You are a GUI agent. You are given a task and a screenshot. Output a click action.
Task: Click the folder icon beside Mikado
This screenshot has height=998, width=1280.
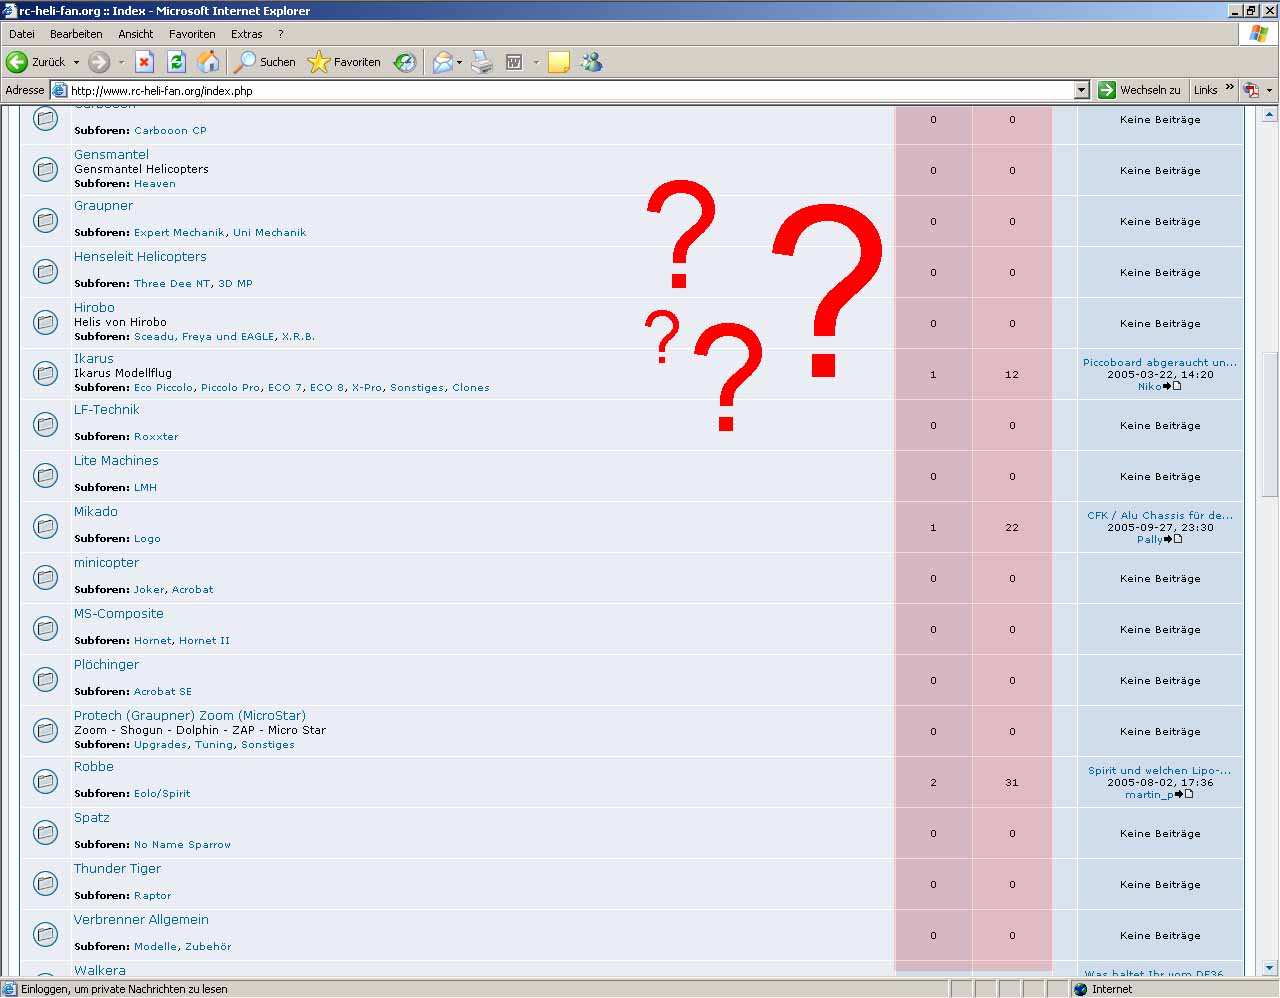tap(46, 526)
